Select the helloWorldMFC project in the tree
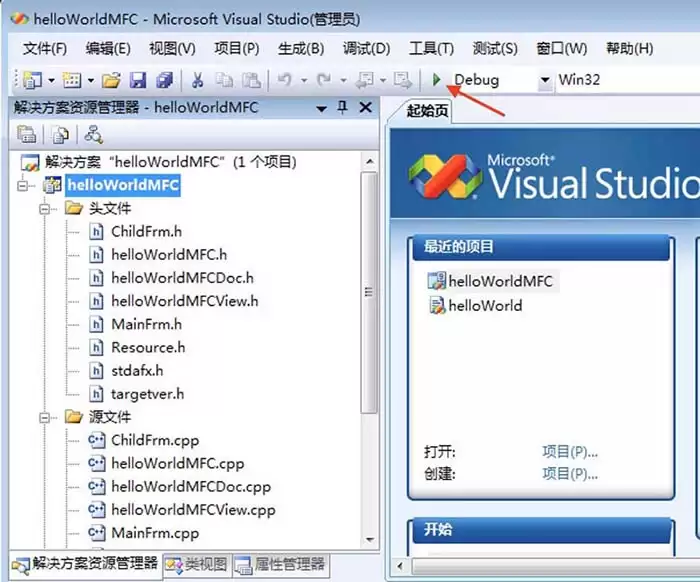Viewport: 700px width, 582px height. [123, 185]
